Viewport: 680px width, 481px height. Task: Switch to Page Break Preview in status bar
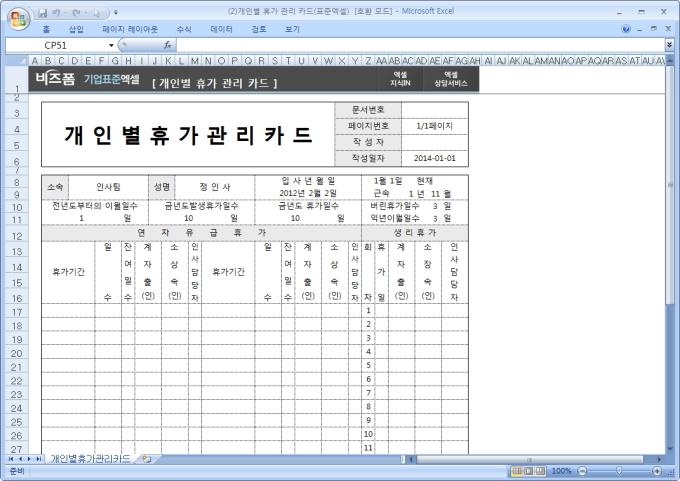(x=541, y=470)
